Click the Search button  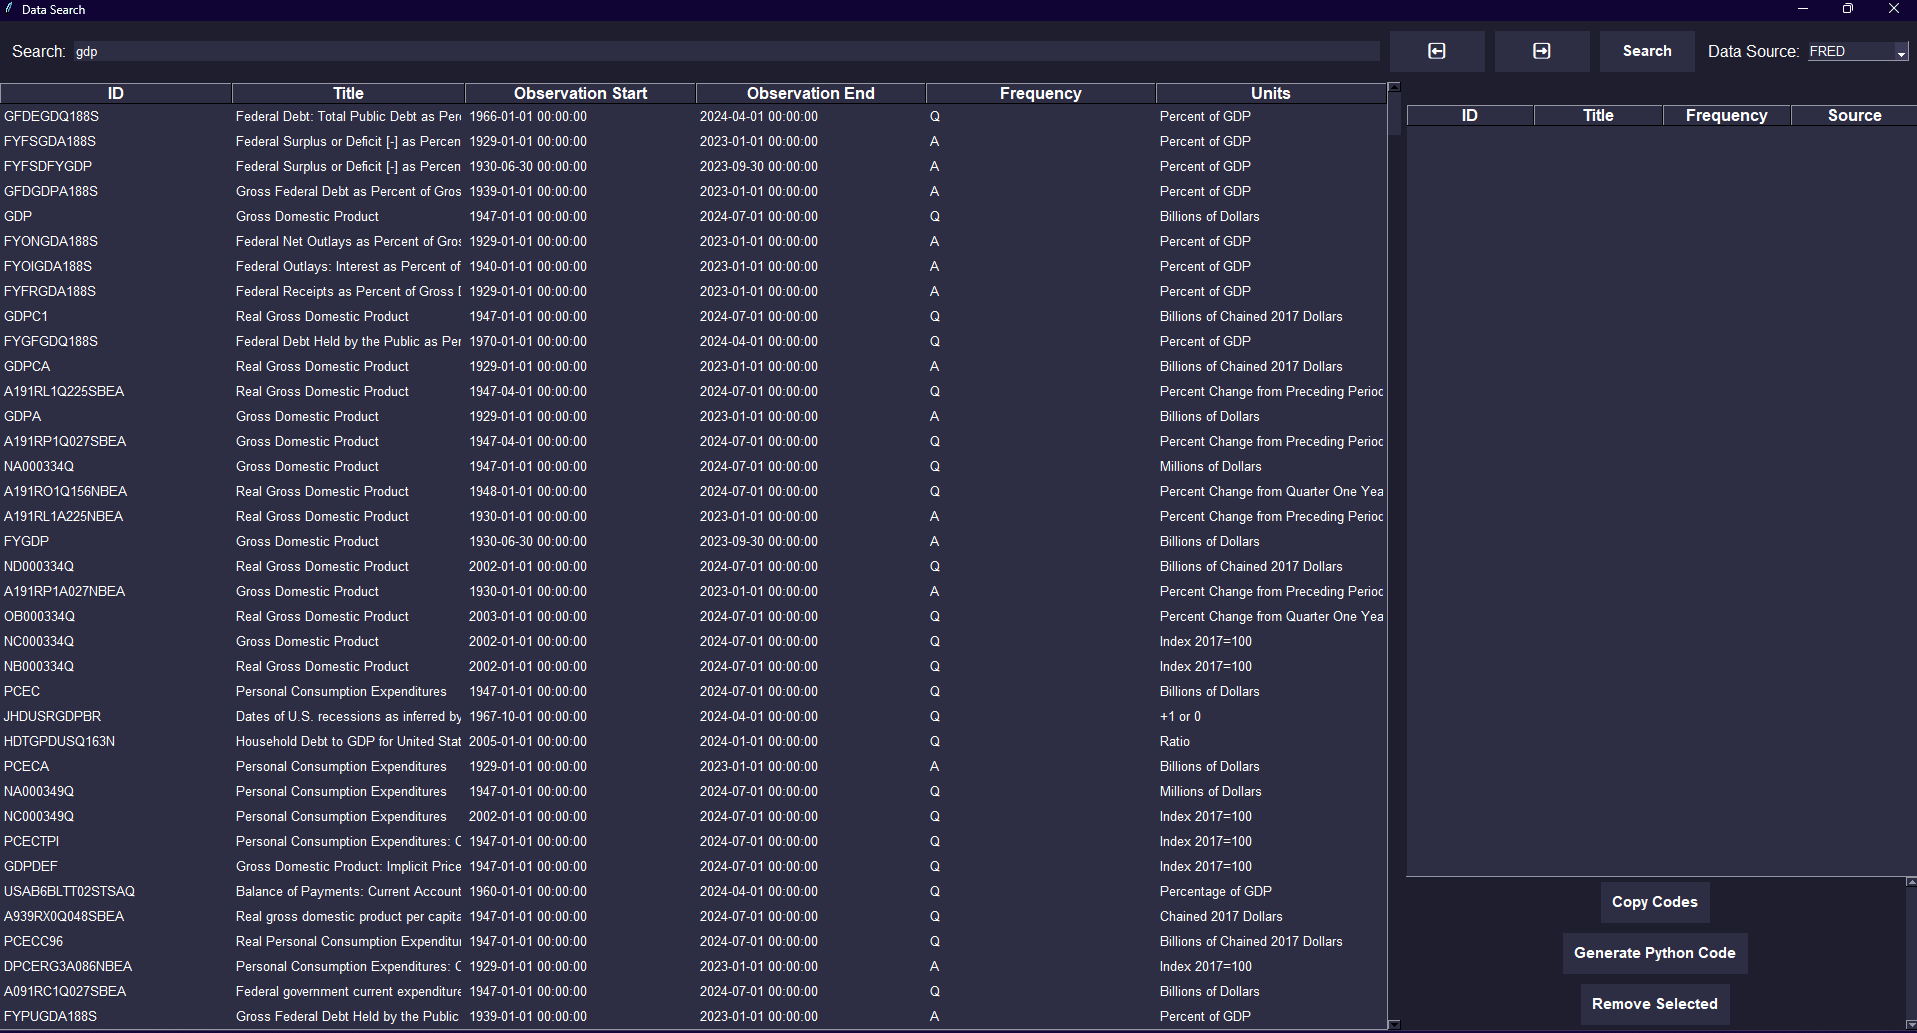1647,51
